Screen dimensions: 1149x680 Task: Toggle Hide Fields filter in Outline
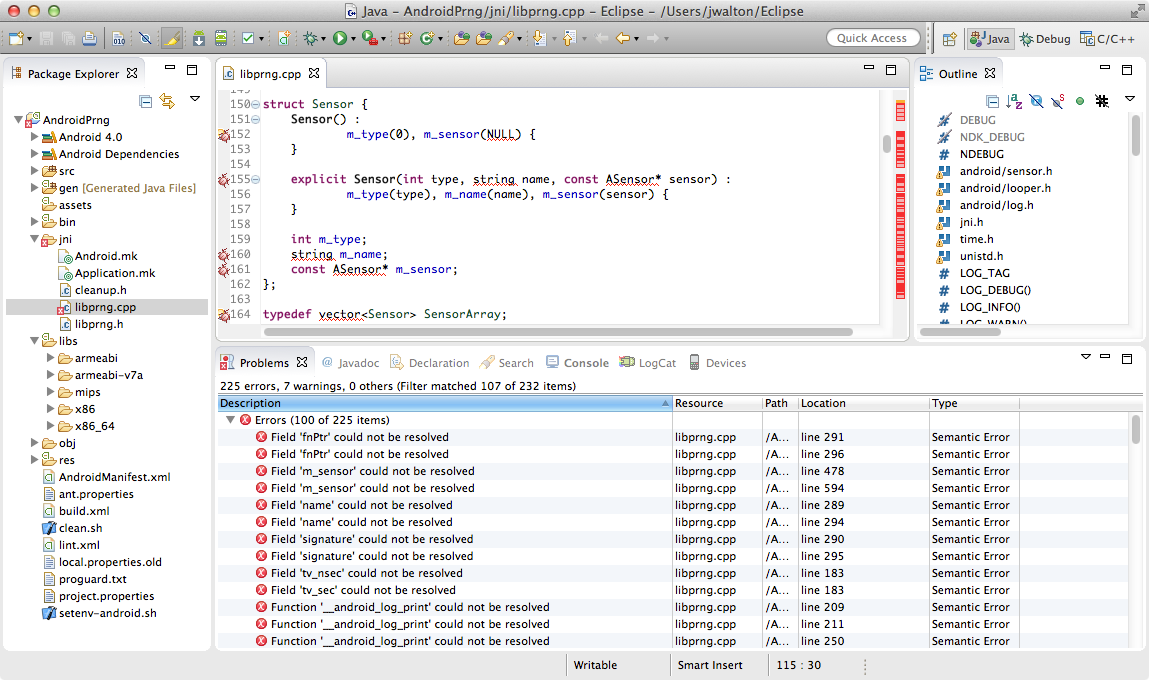pyautogui.click(x=1036, y=101)
